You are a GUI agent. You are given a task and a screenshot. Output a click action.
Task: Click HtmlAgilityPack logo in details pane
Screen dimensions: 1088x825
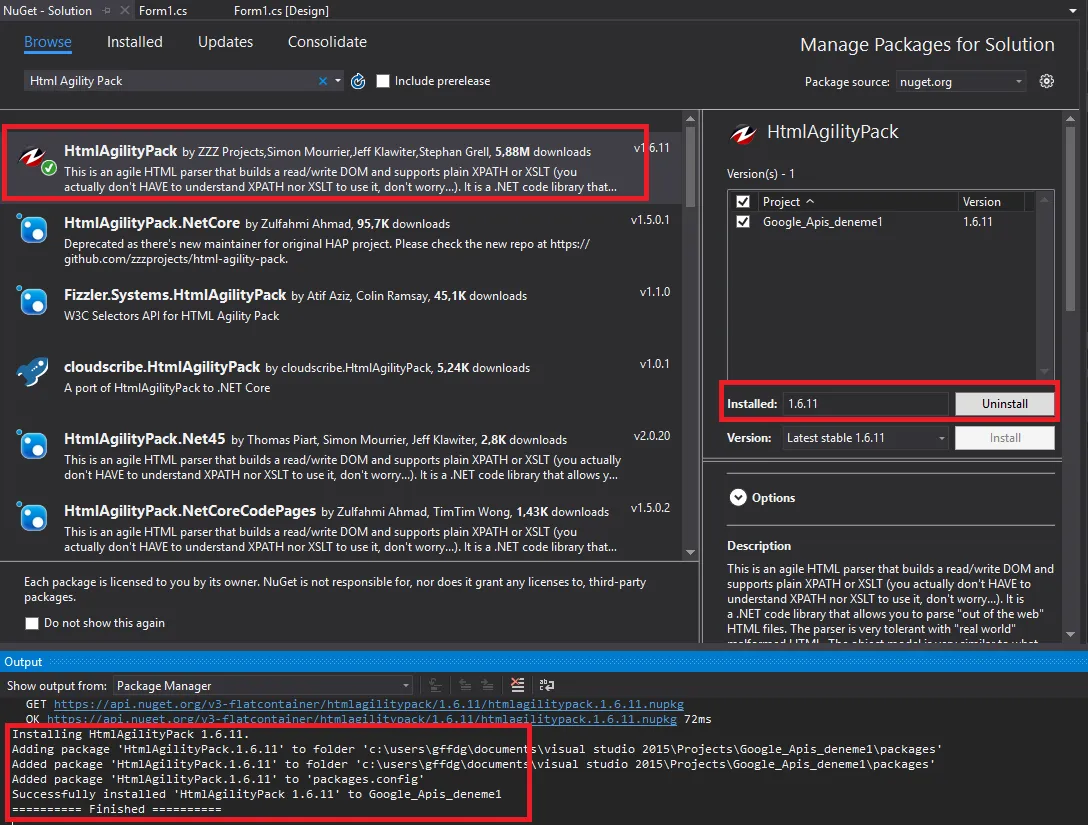(x=743, y=133)
